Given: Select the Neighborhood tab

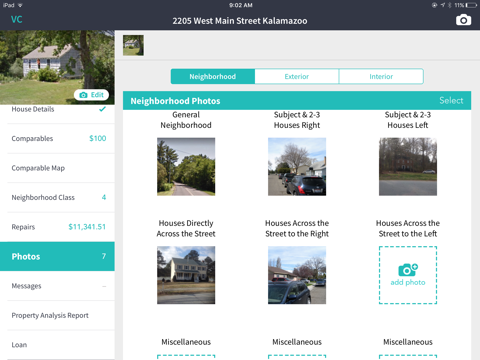Looking at the screenshot, I should (x=213, y=76).
